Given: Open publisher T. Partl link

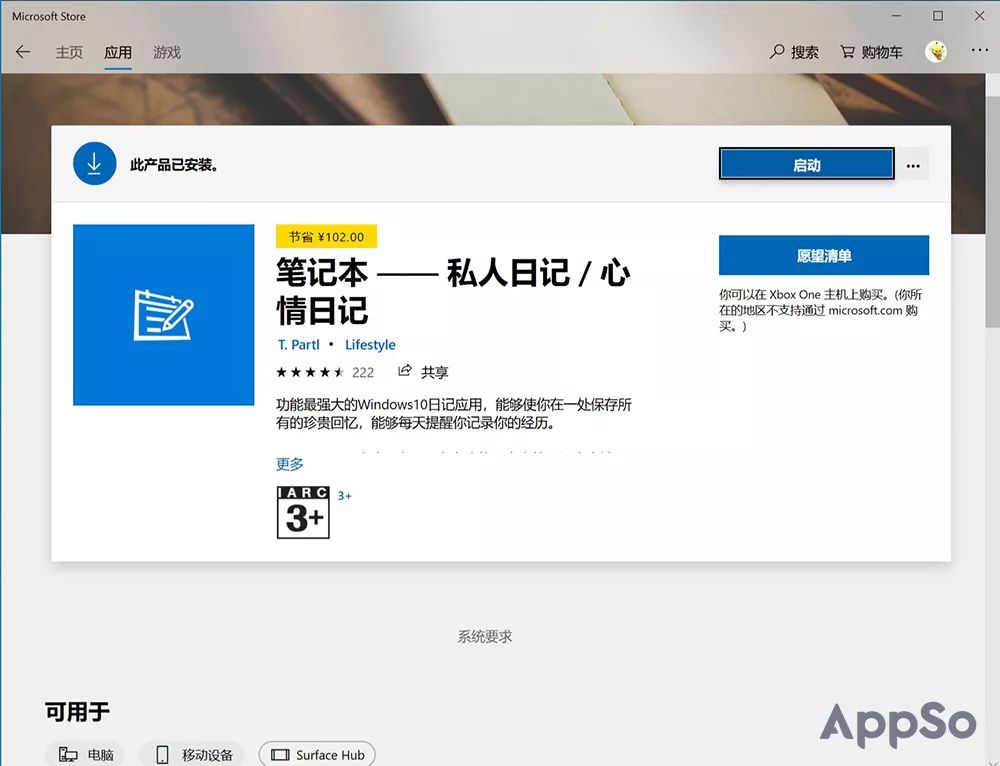Looking at the screenshot, I should (x=298, y=344).
